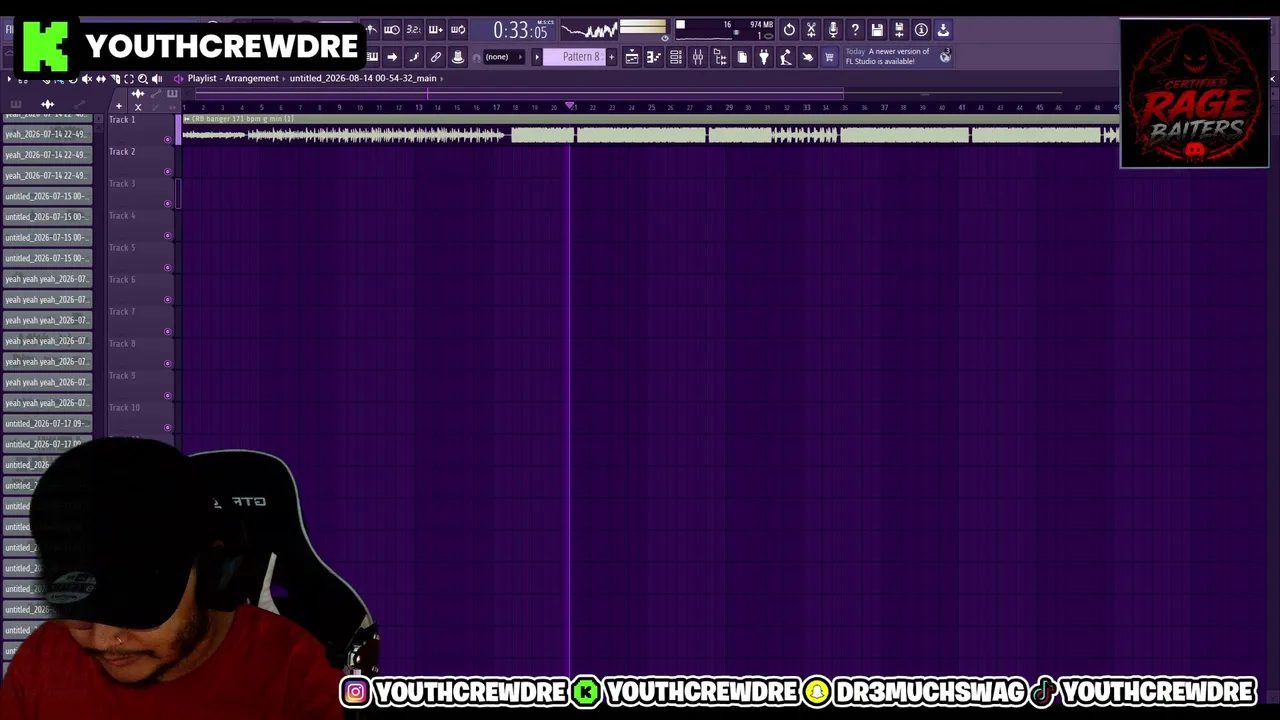This screenshot has height=720, width=1280.
Task: Select the Track 6 header
Action: (x=140, y=291)
